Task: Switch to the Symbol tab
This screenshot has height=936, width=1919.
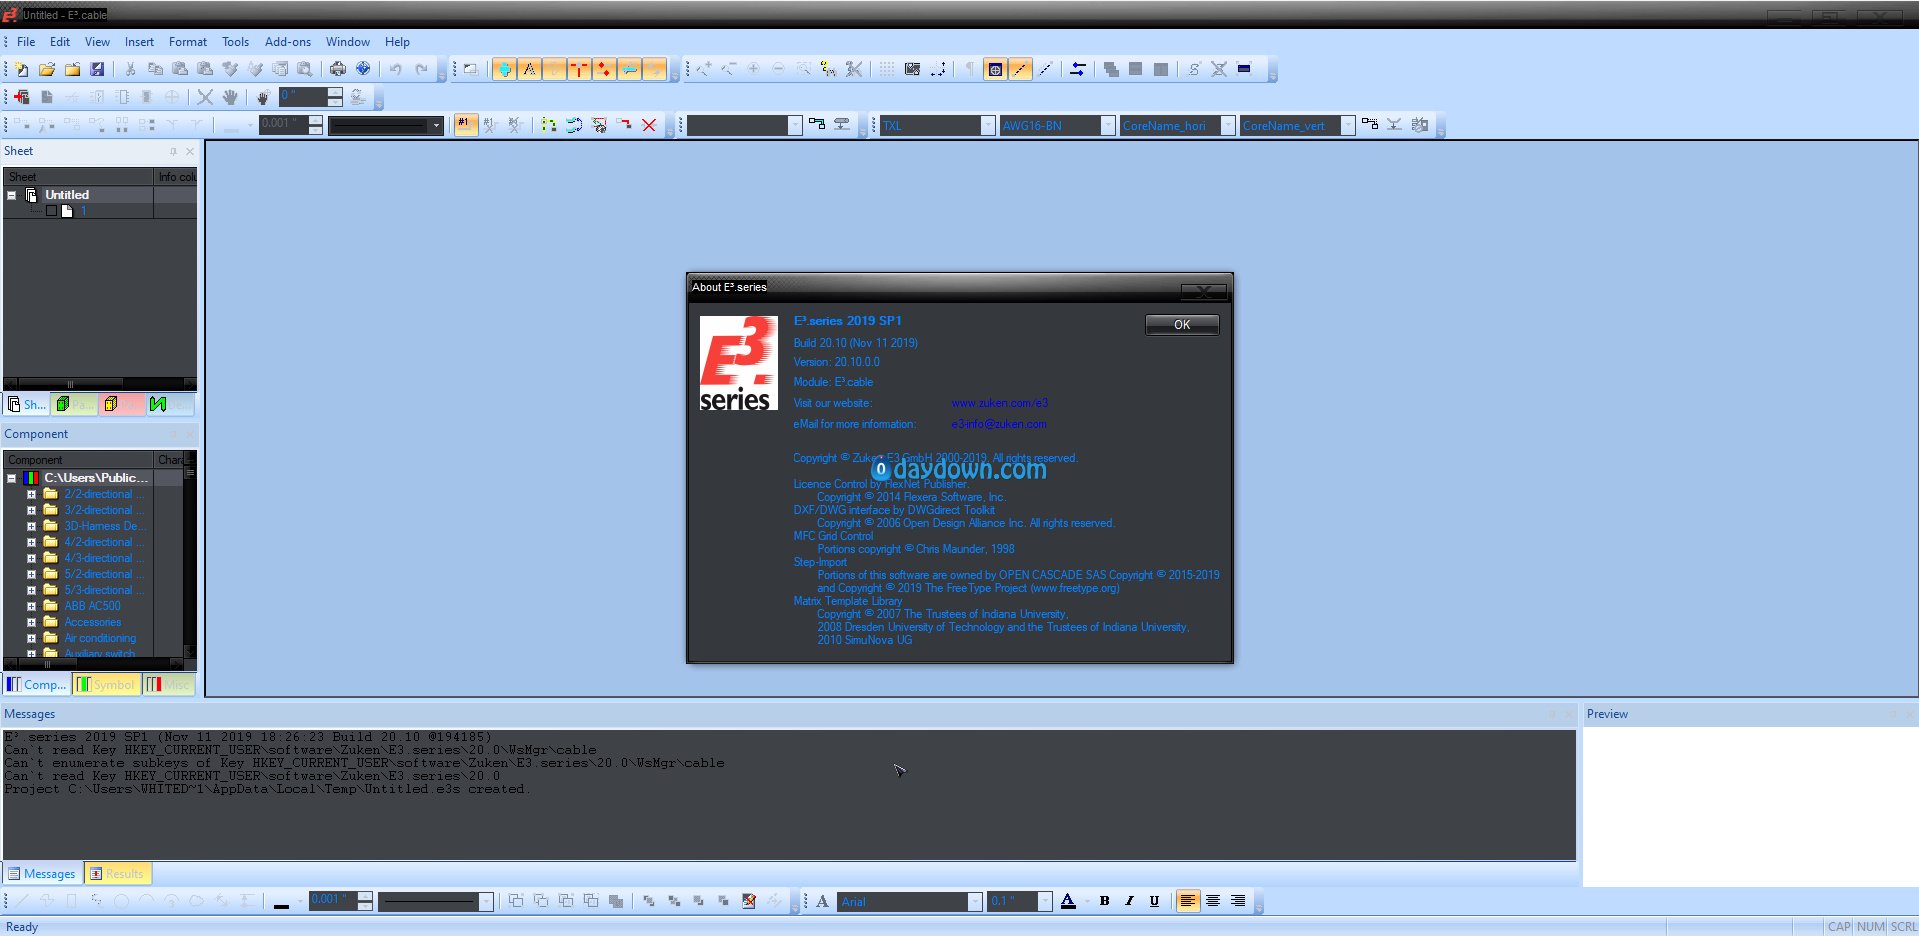Action: click(x=106, y=684)
